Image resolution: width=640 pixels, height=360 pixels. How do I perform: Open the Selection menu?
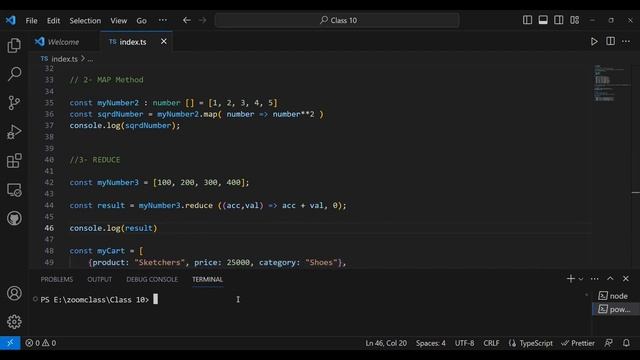coord(85,20)
